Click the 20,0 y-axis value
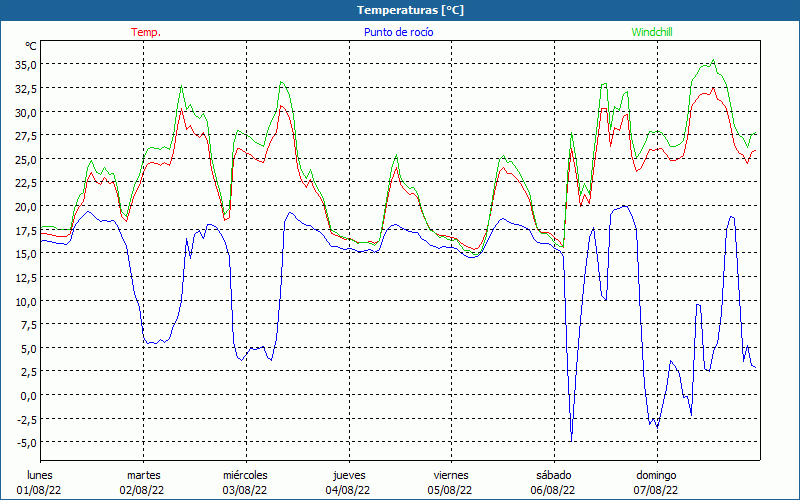 (26, 207)
